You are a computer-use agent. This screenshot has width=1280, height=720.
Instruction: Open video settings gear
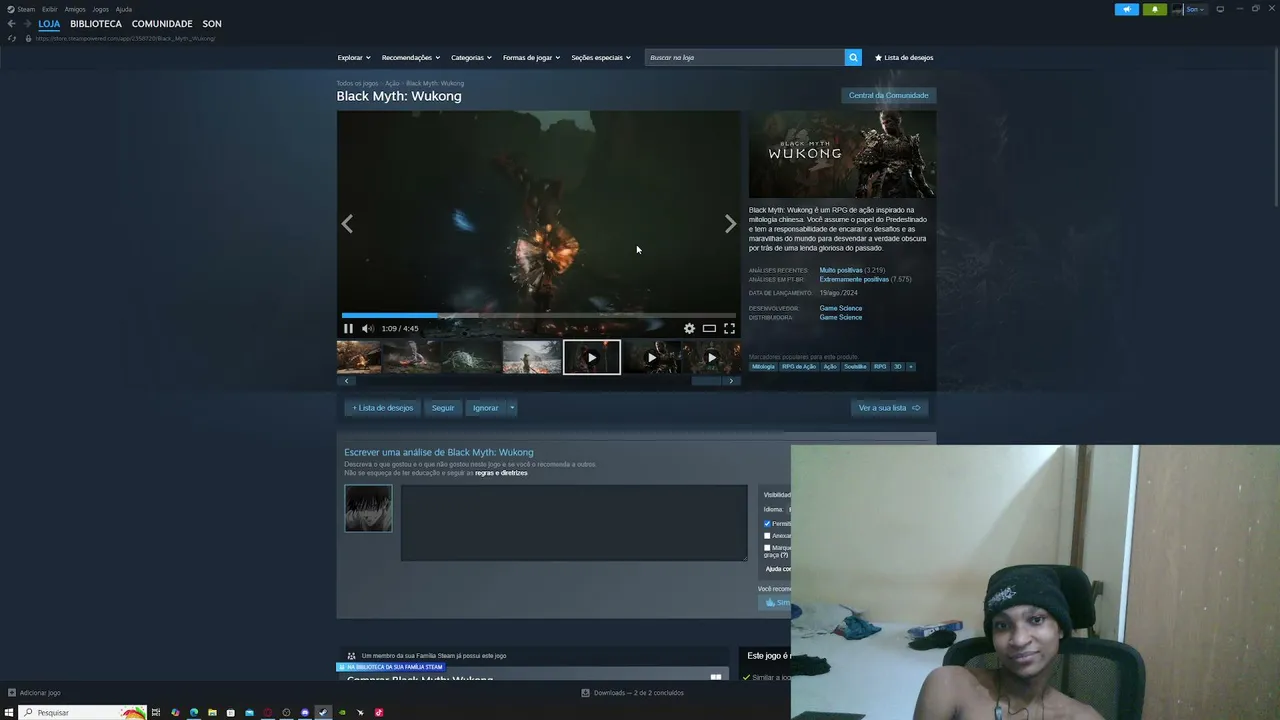(x=689, y=328)
